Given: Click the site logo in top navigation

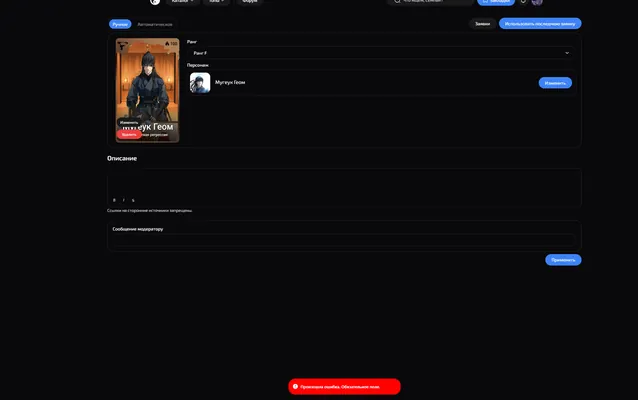Looking at the screenshot, I should click(x=155, y=2).
